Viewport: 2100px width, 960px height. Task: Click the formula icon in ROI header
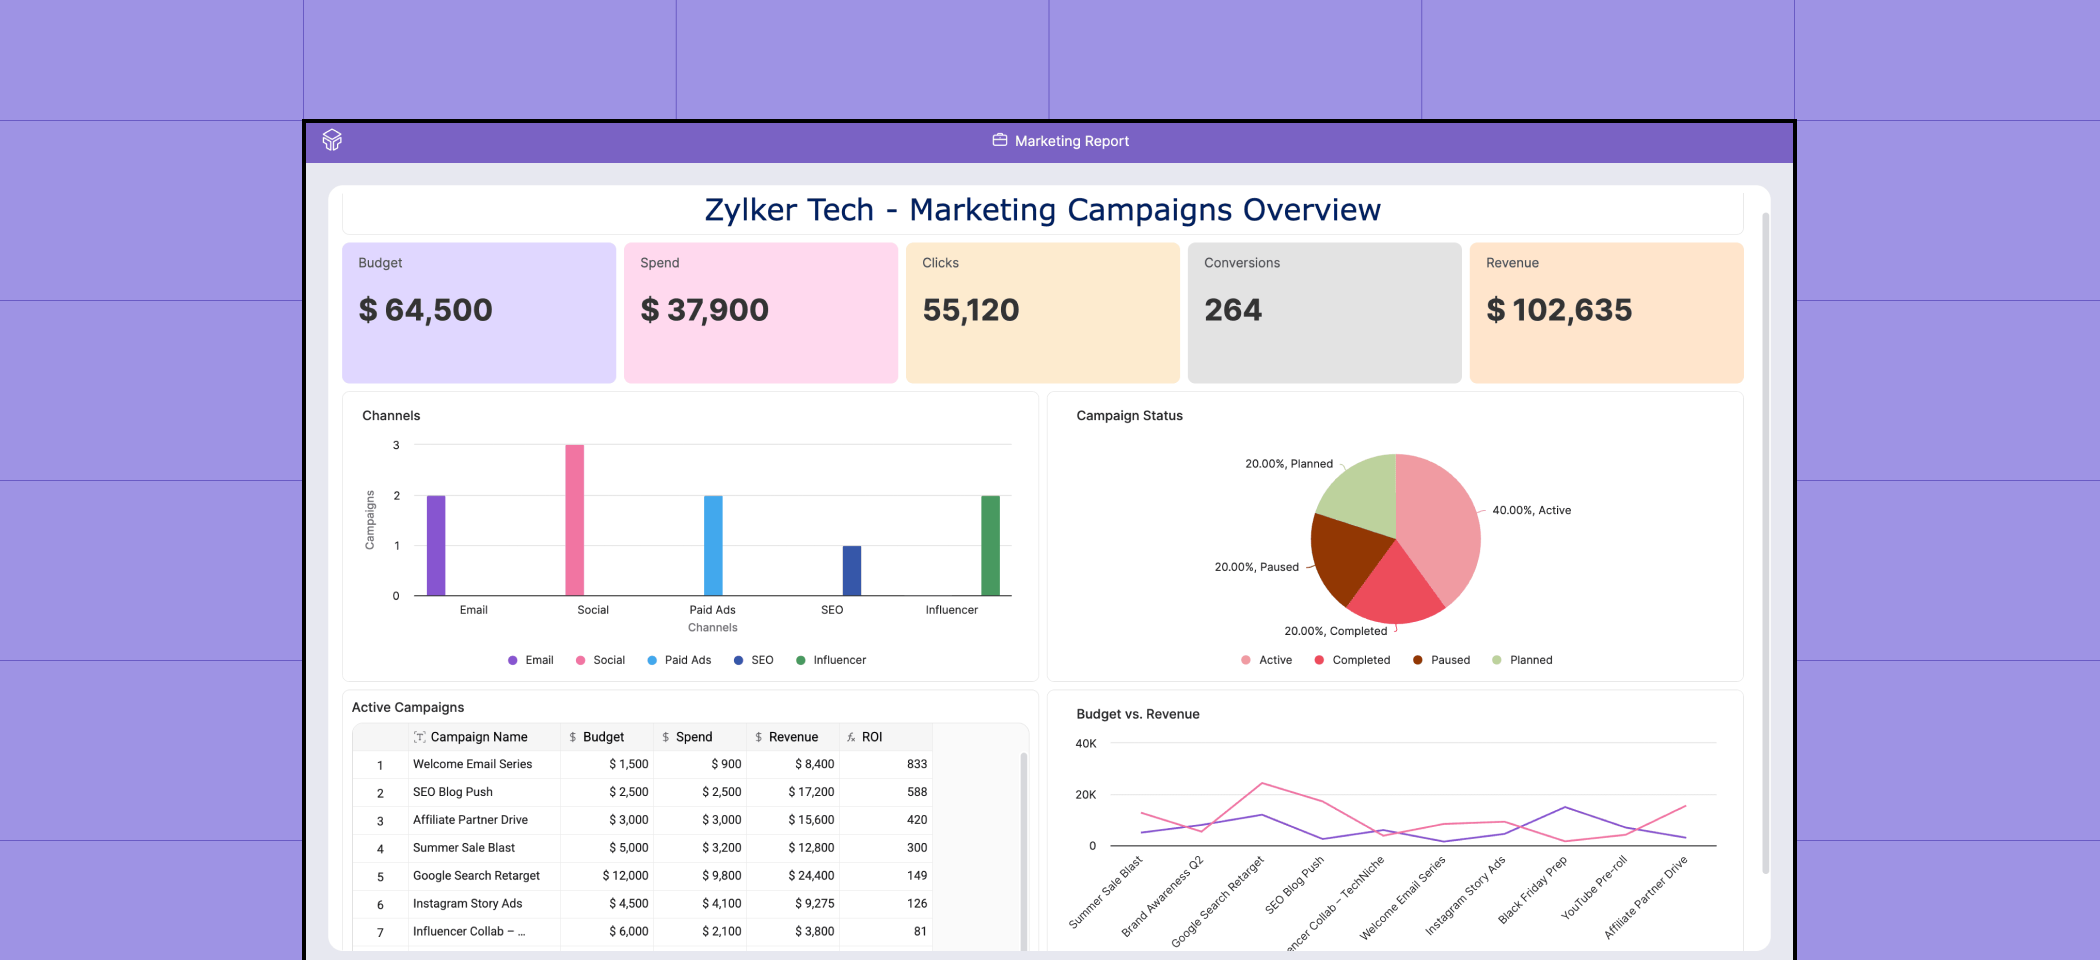851,737
